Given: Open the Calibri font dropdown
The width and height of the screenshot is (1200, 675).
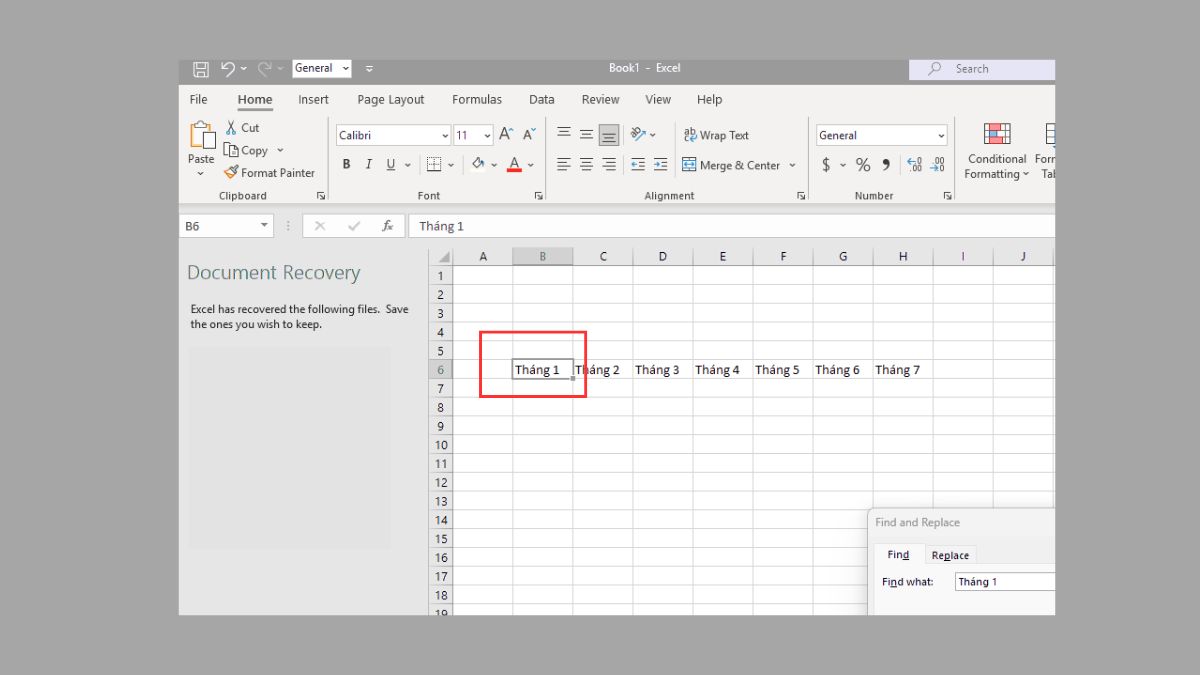Looking at the screenshot, I should pyautogui.click(x=392, y=134).
